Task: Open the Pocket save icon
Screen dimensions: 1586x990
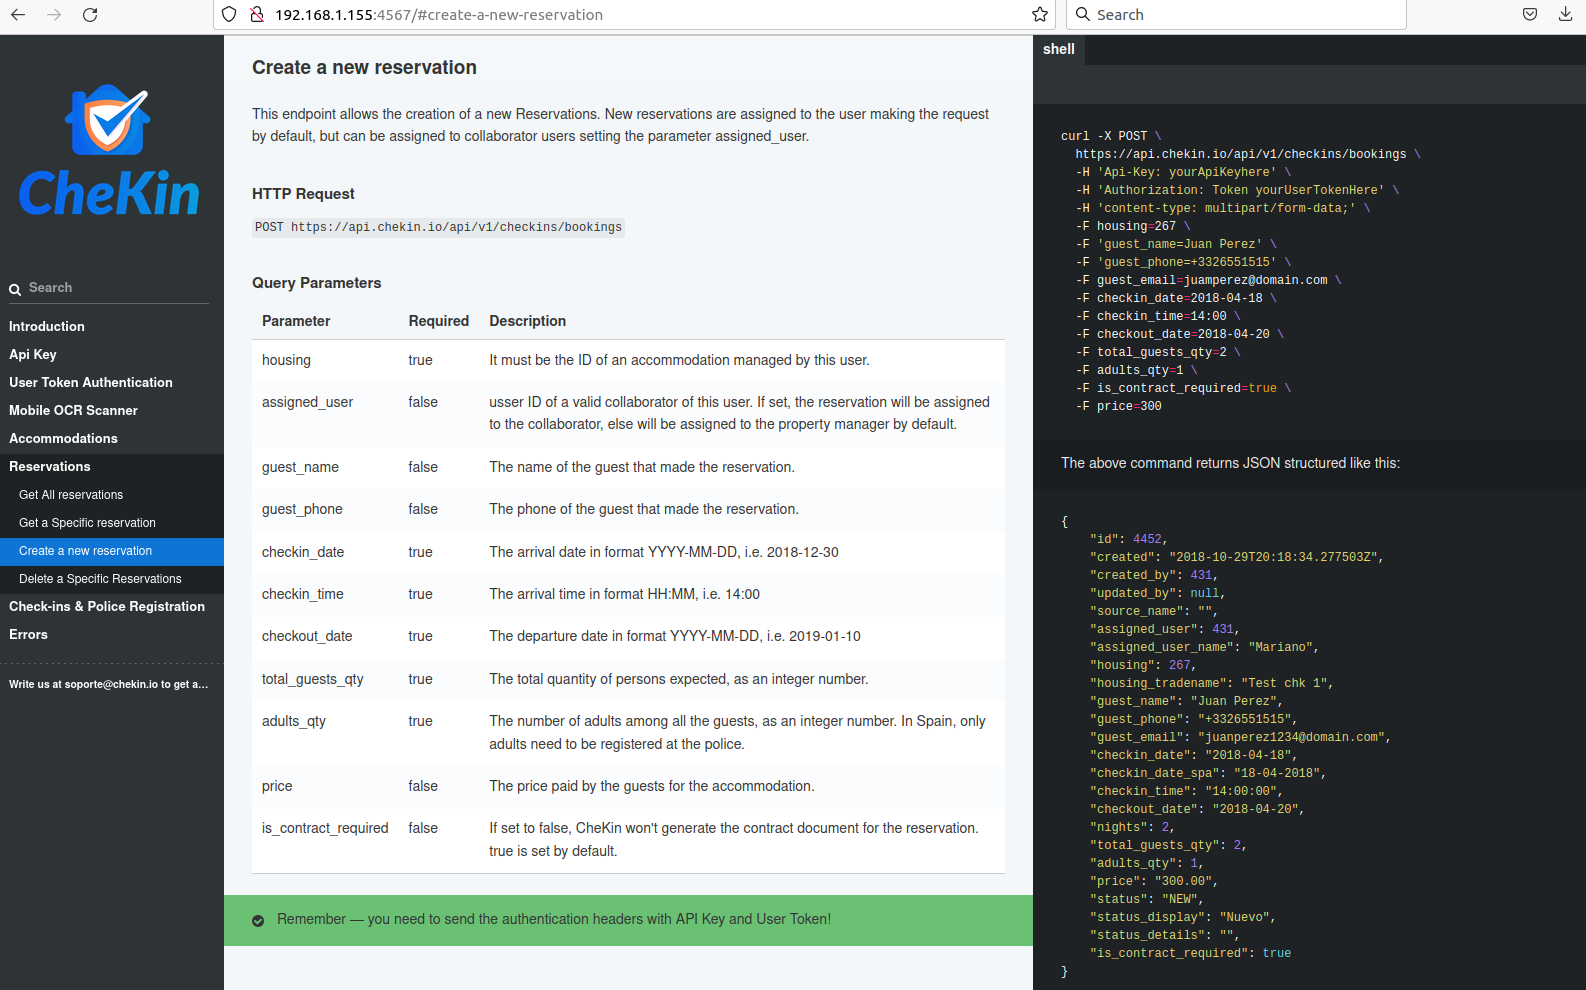Action: [x=1530, y=15]
